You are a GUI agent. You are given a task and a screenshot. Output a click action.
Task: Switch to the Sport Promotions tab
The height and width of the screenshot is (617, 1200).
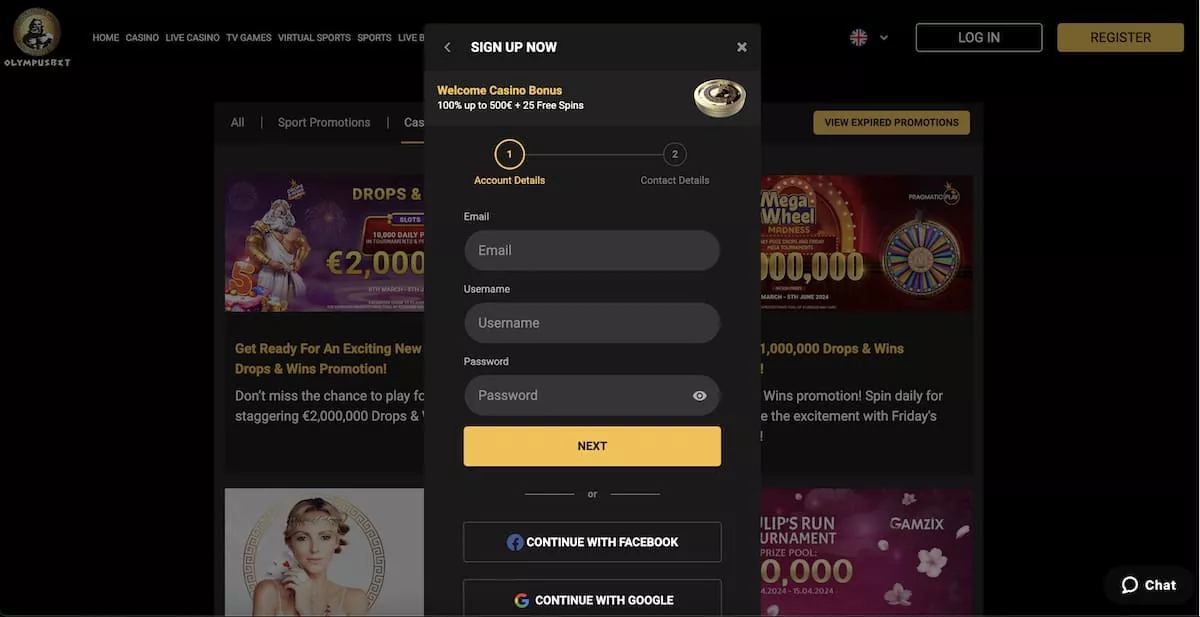click(x=324, y=122)
